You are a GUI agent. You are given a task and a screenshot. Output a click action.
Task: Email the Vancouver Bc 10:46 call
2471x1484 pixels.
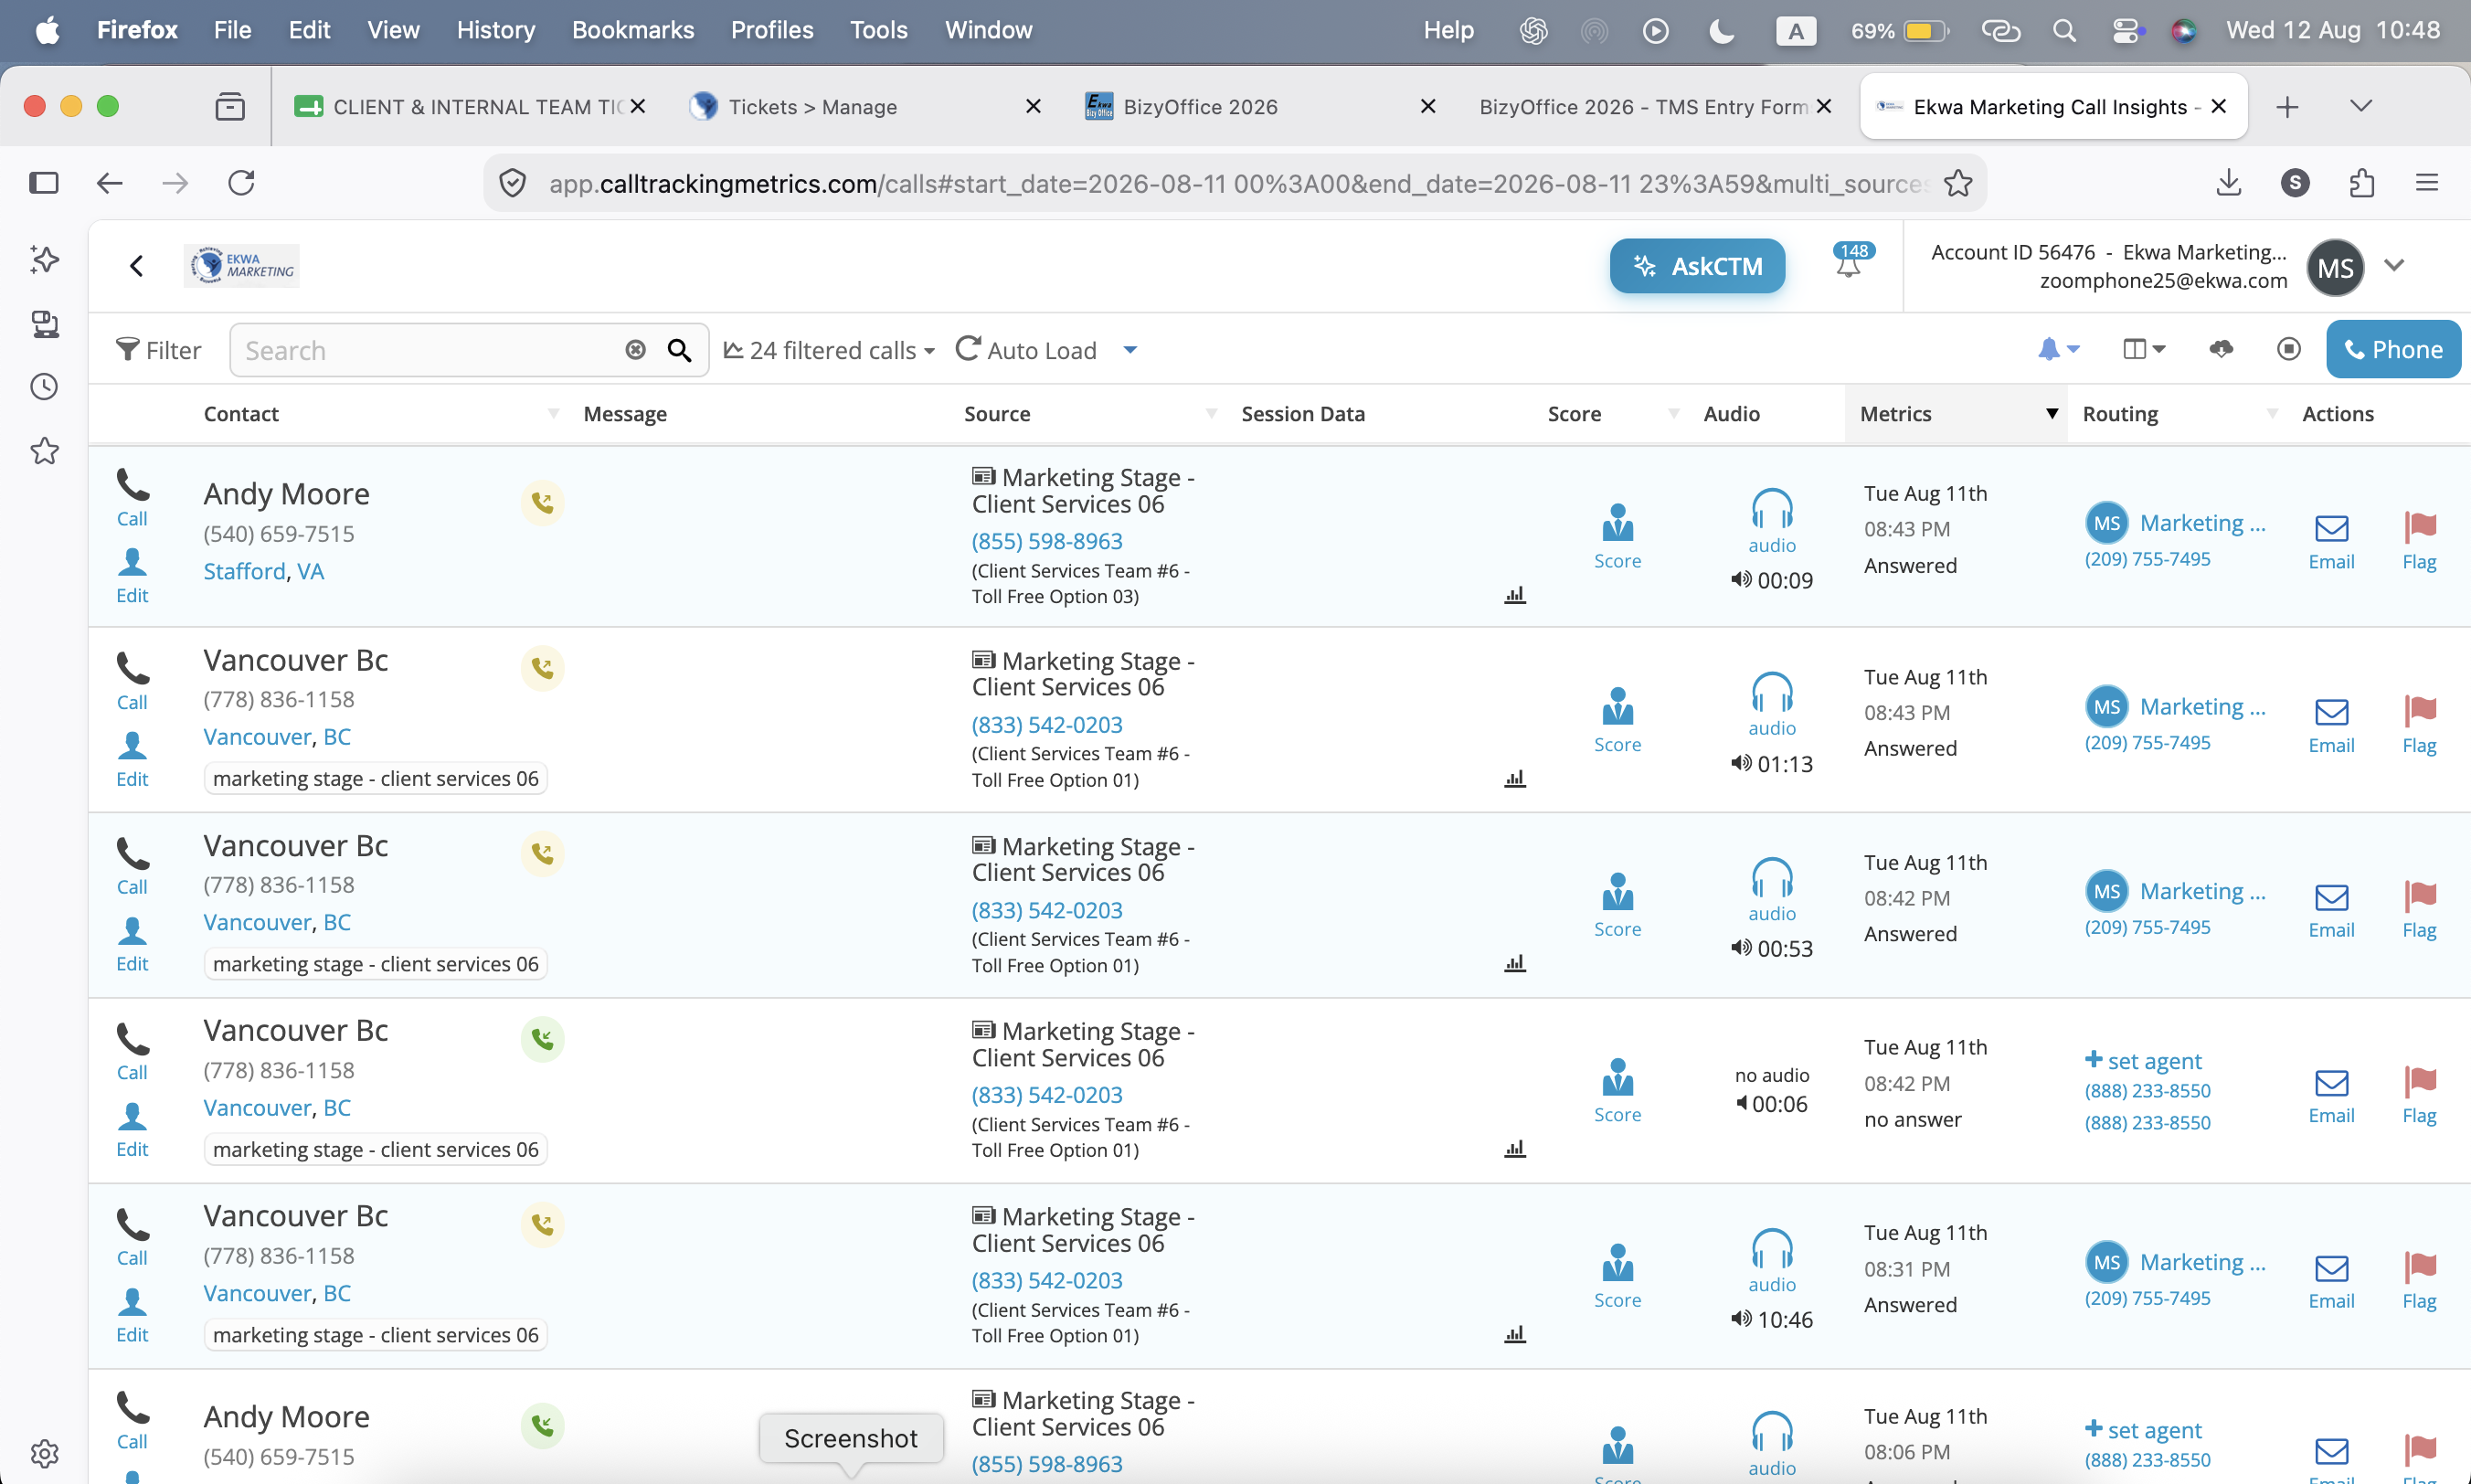[2331, 1282]
